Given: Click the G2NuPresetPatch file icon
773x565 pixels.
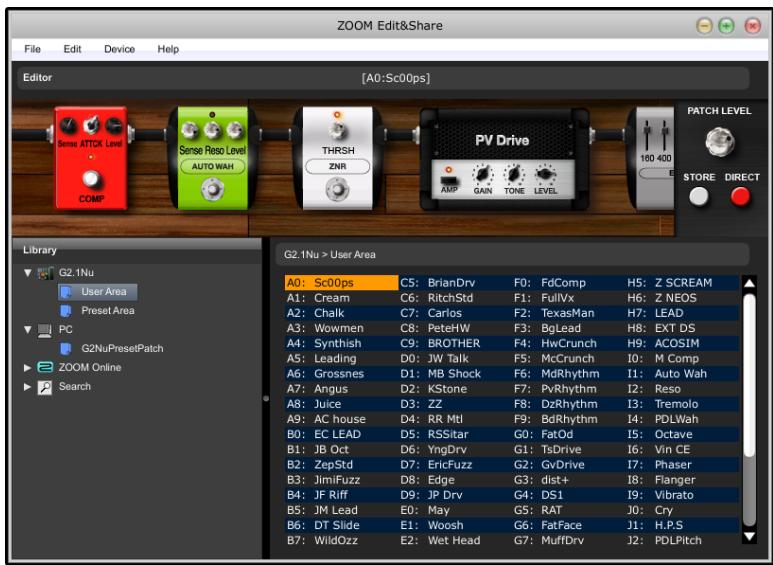Looking at the screenshot, I should tap(66, 349).
